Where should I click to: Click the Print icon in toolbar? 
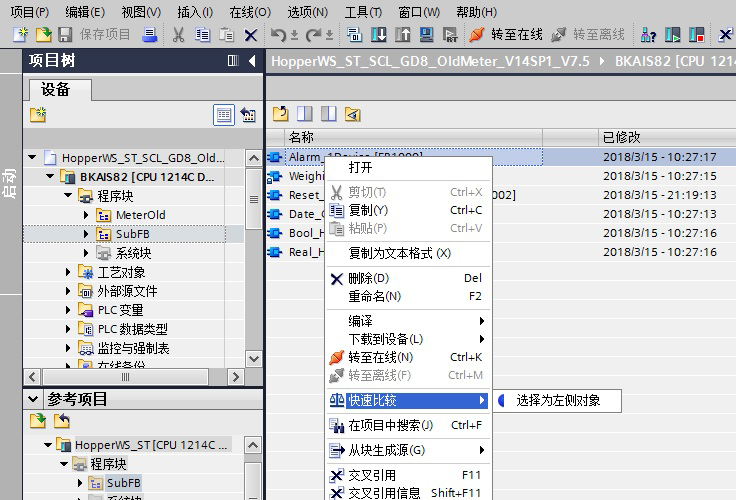(149, 35)
